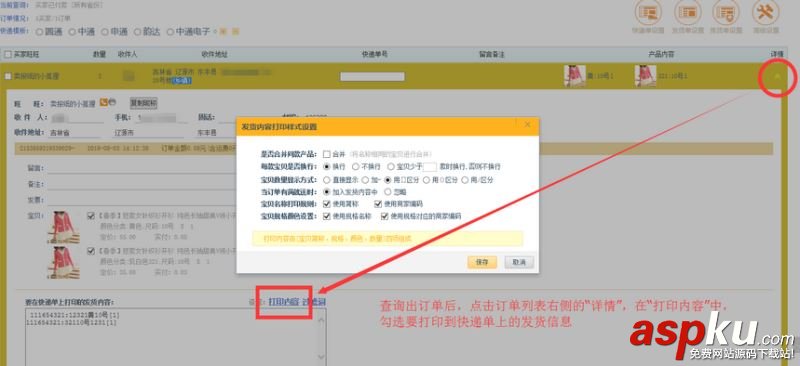Select the 不换行 radio option
The height and width of the screenshot is (366, 800).
pyautogui.click(x=356, y=167)
